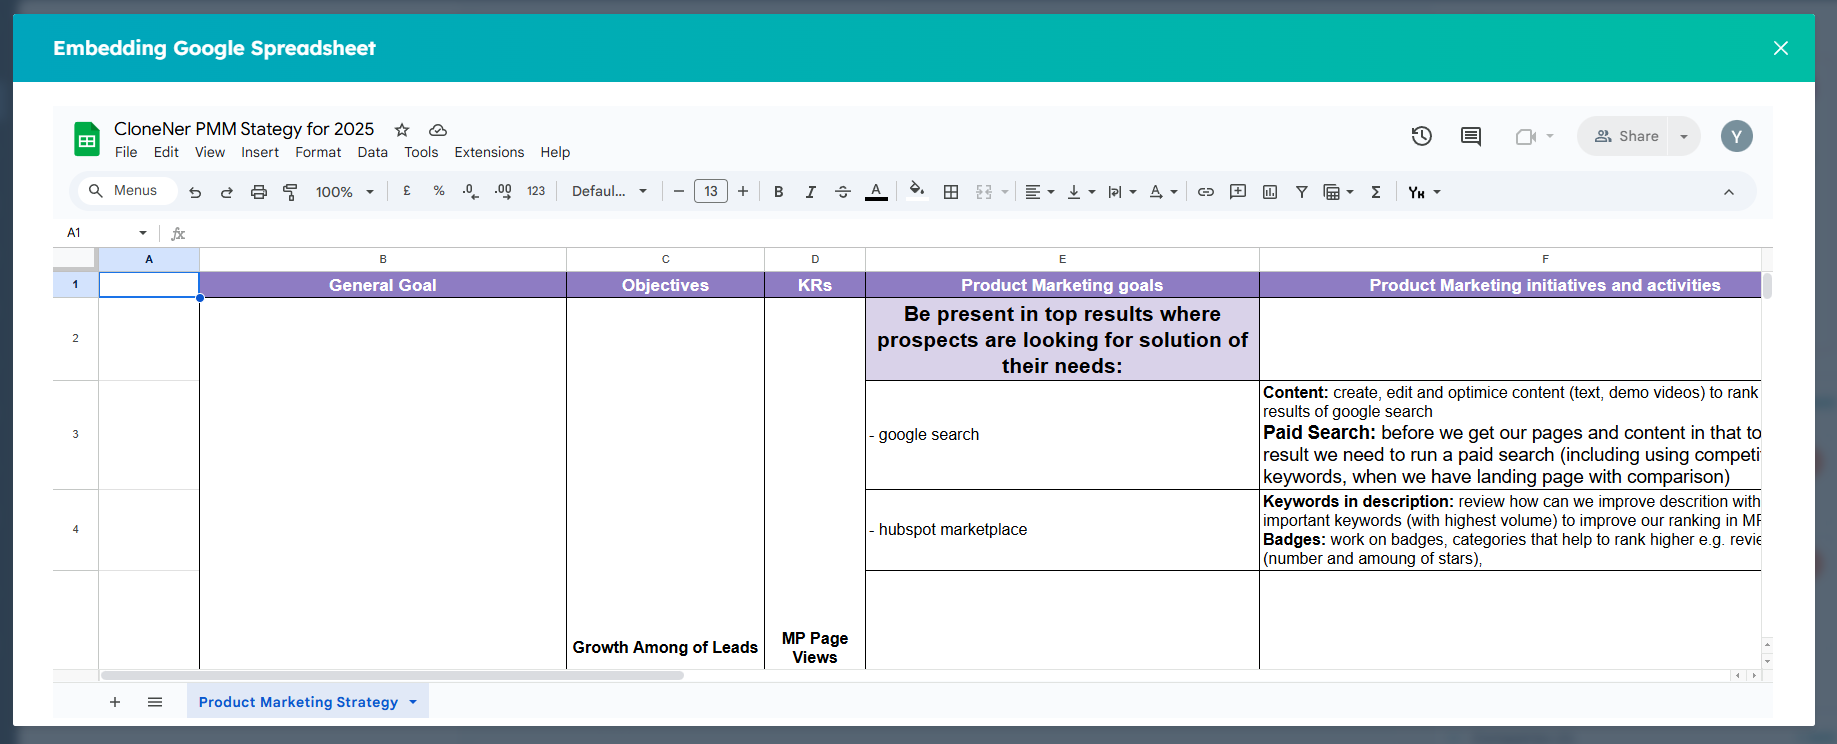Open the Edit menu
1837x744 pixels.
[x=166, y=152]
